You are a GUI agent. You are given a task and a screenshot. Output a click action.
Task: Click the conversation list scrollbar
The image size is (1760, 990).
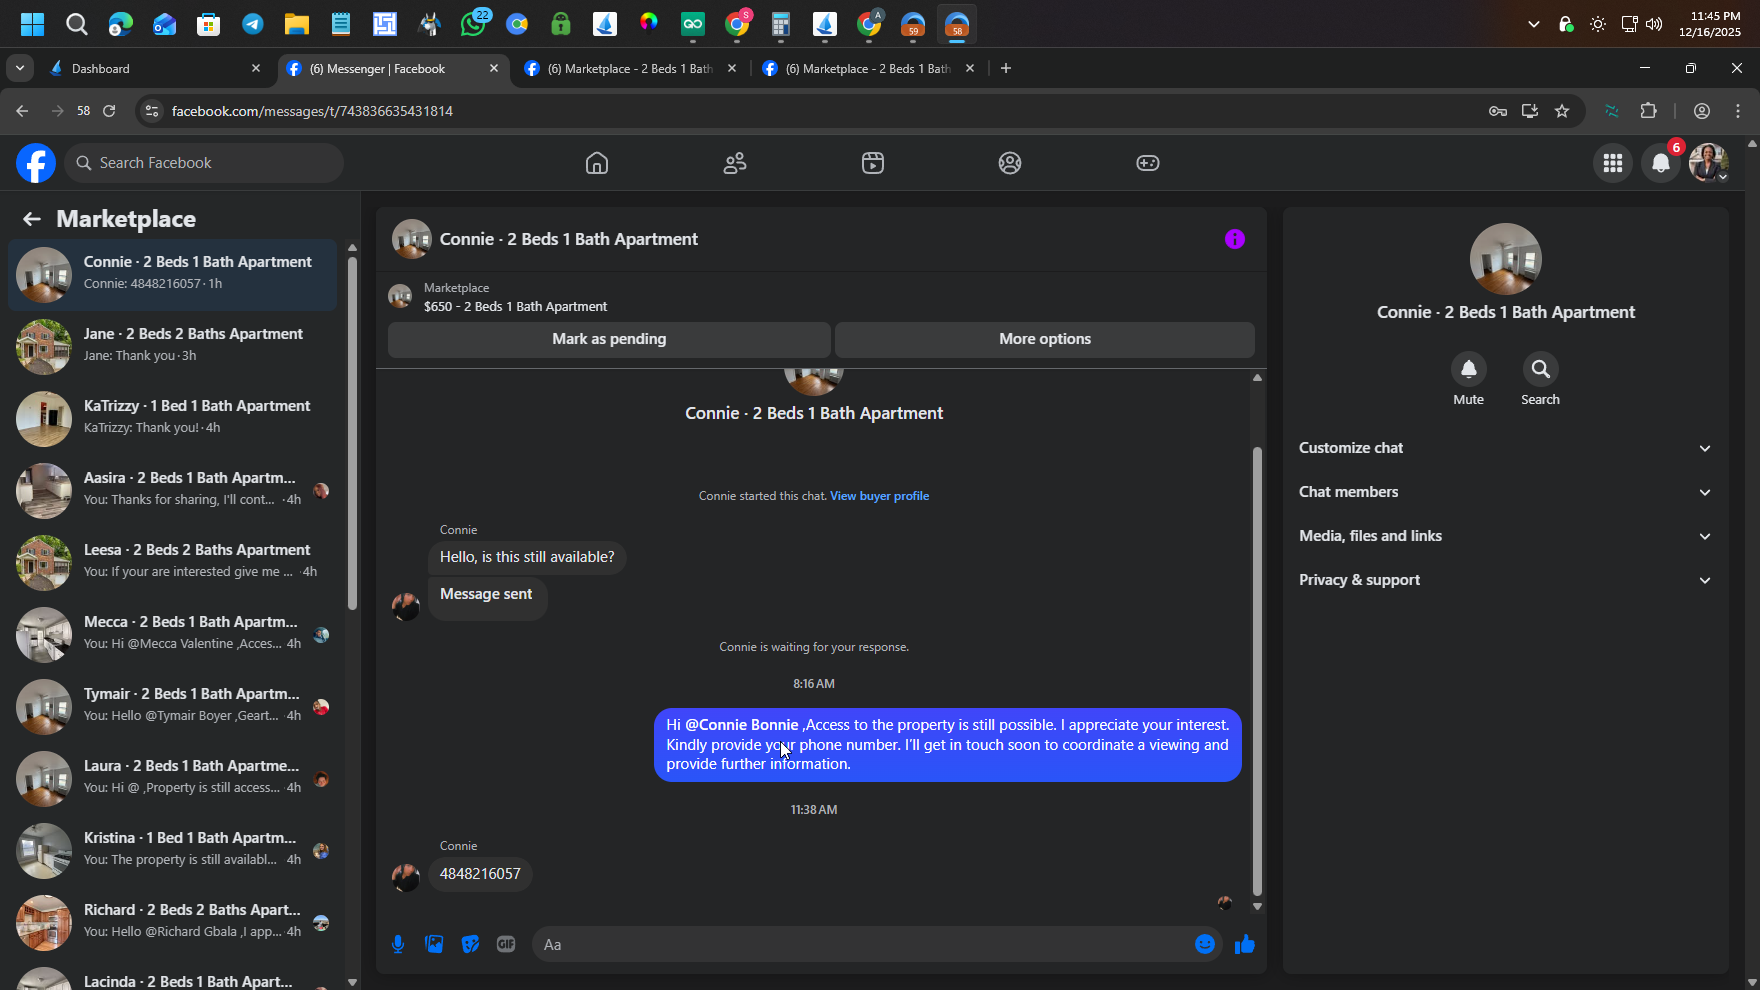[352, 433]
